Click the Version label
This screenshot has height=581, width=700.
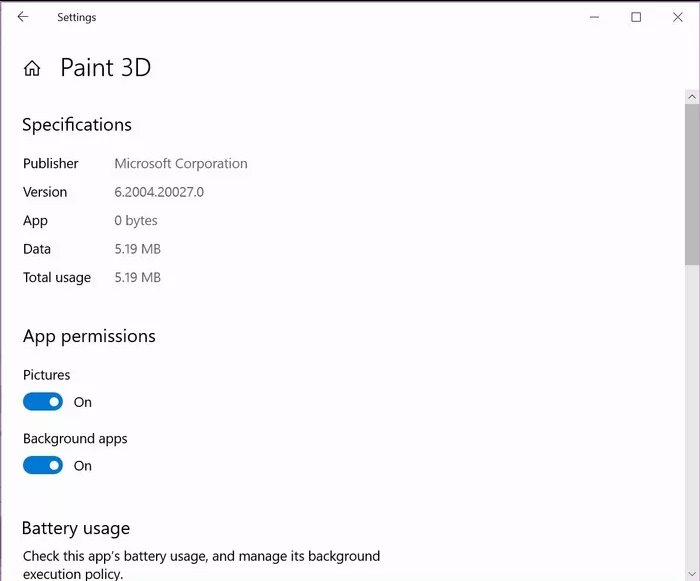[x=45, y=192]
